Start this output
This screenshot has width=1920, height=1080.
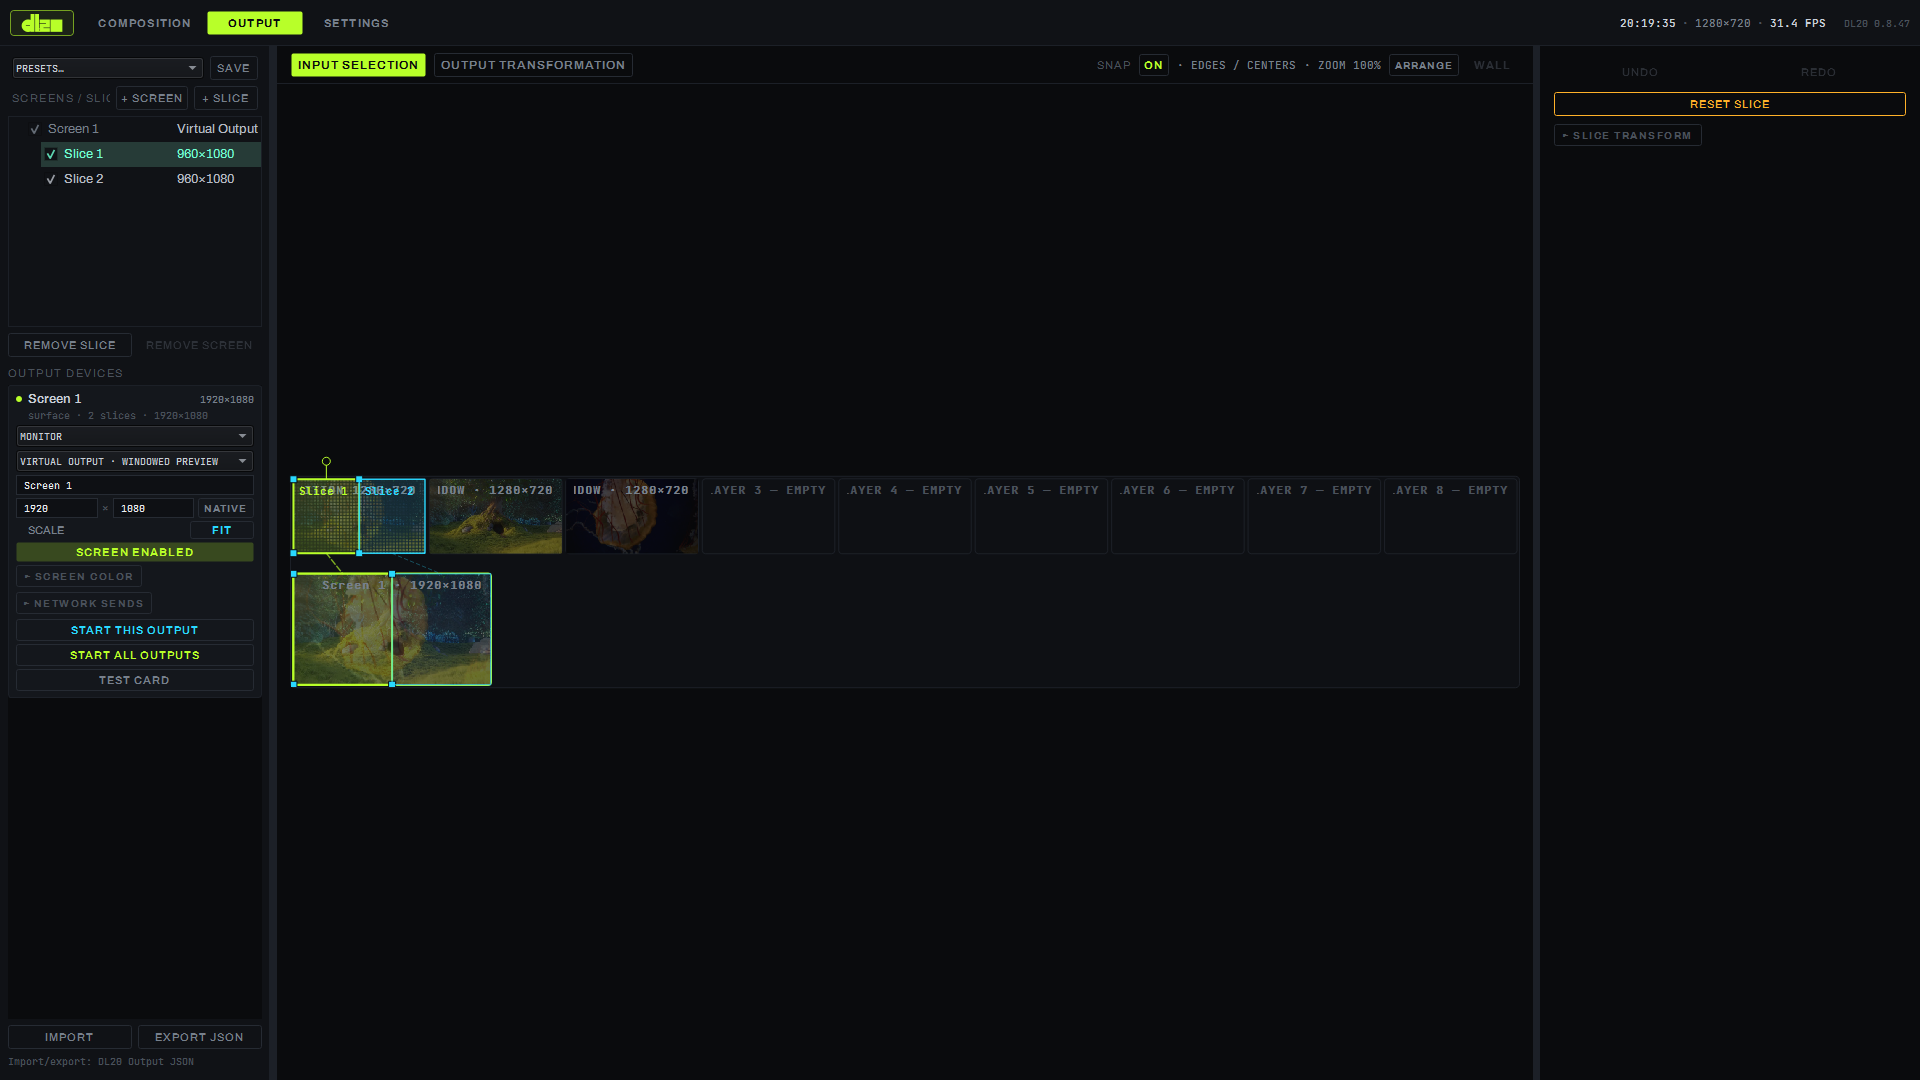point(134,630)
